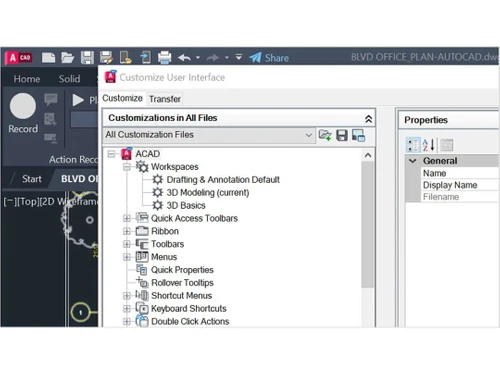Open All Customization Files dropdown

click(x=209, y=135)
